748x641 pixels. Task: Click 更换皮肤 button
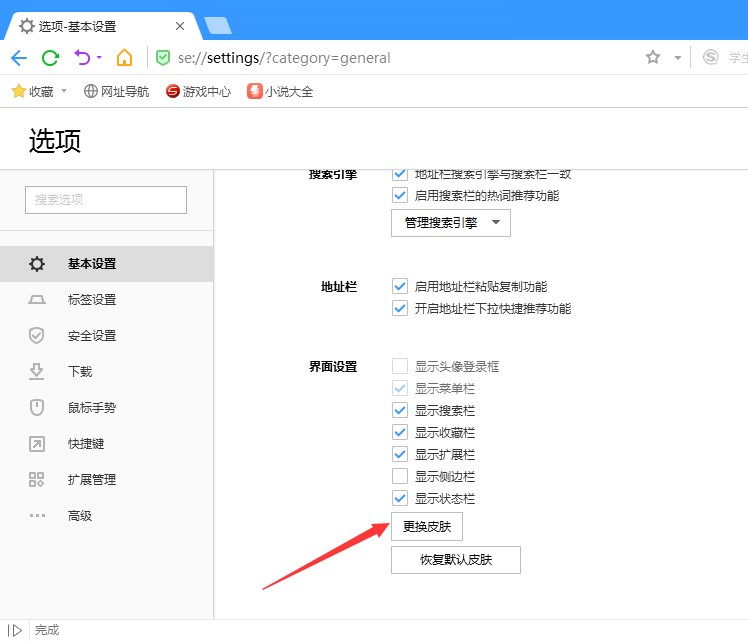point(426,526)
